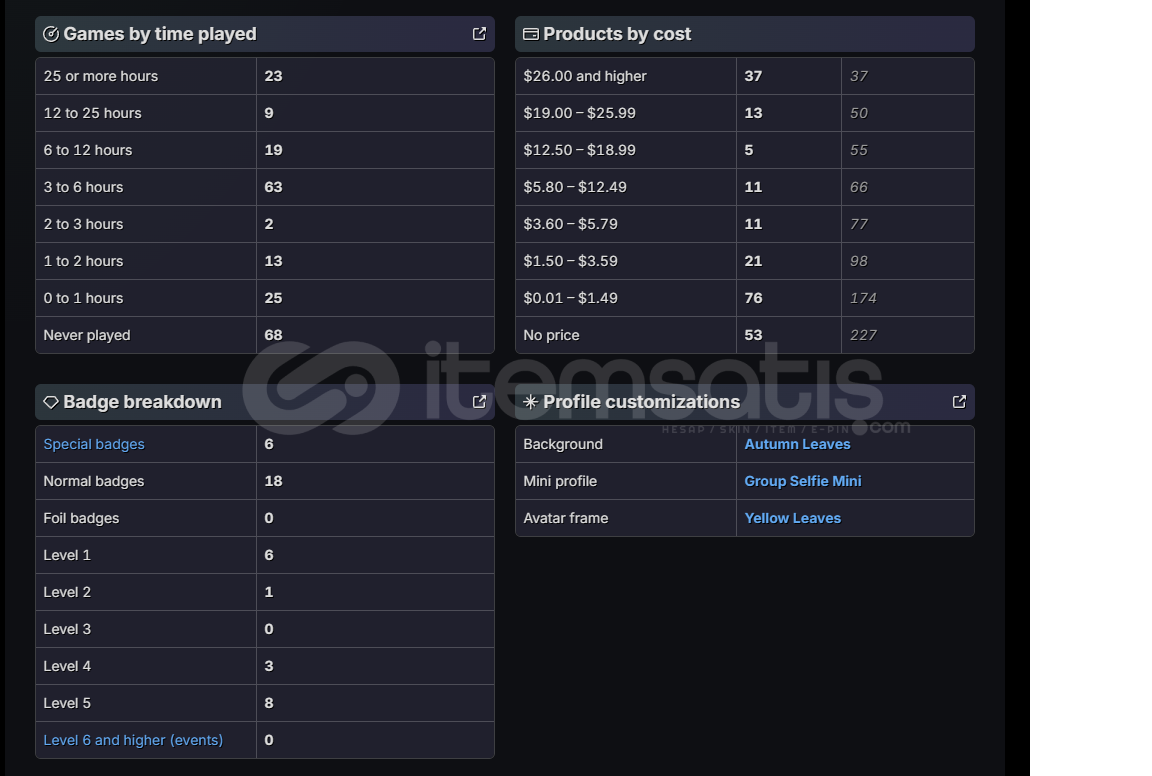1152x776 pixels.
Task: Click the Games by time played heading
Action: (160, 34)
